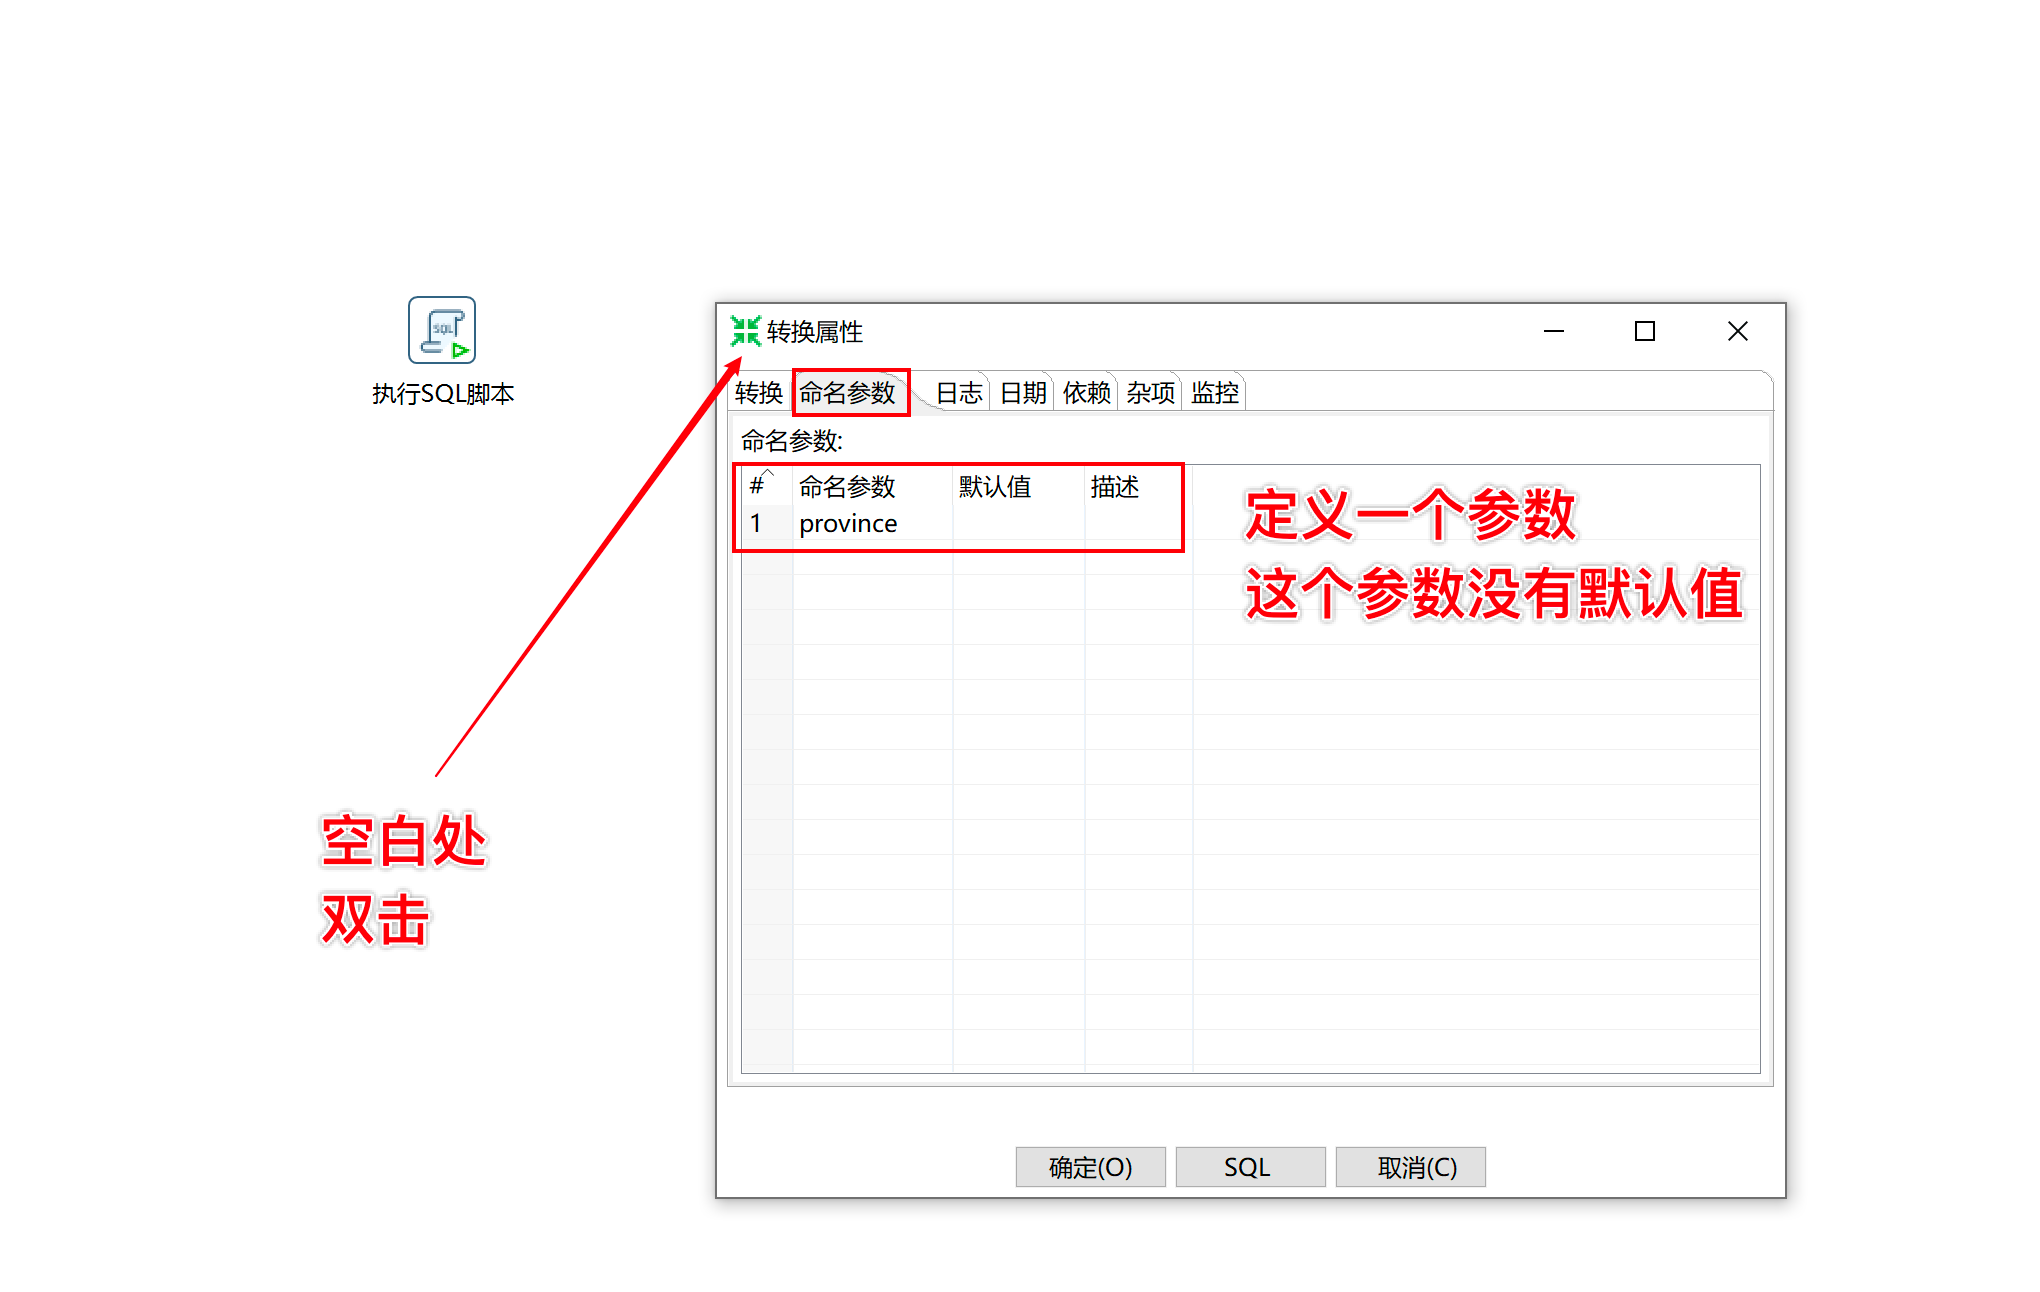Click the 默认值 column header

coord(1018,486)
